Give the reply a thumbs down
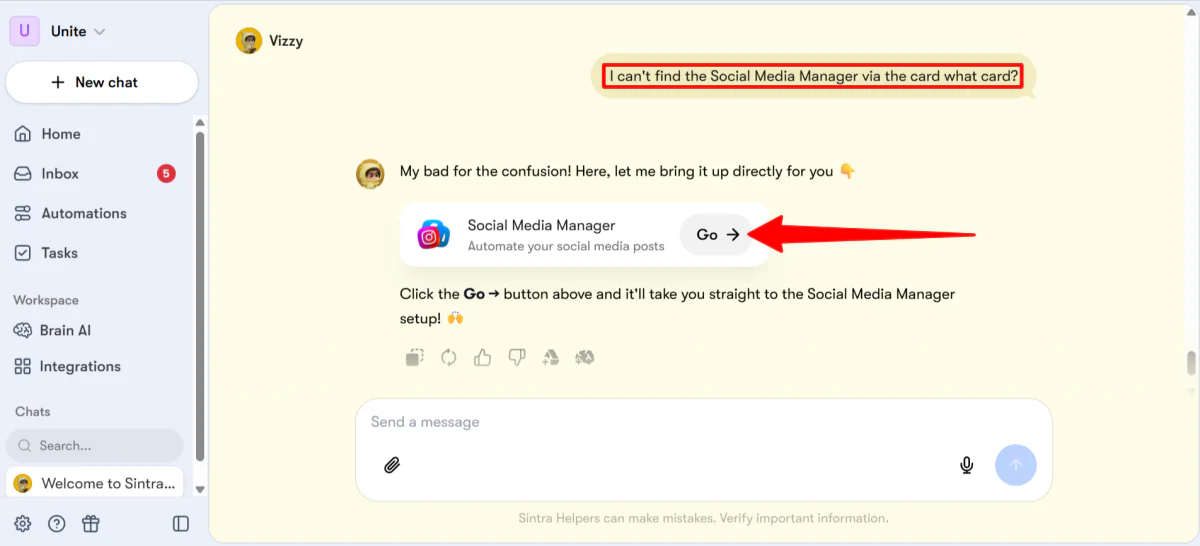 [x=517, y=357]
